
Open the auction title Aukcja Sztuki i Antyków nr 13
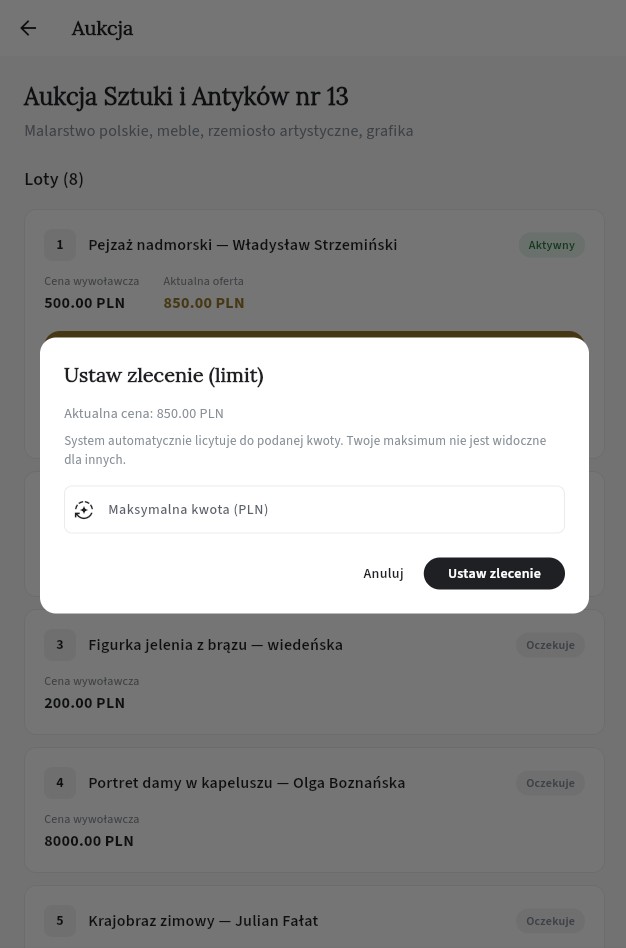(x=185, y=96)
